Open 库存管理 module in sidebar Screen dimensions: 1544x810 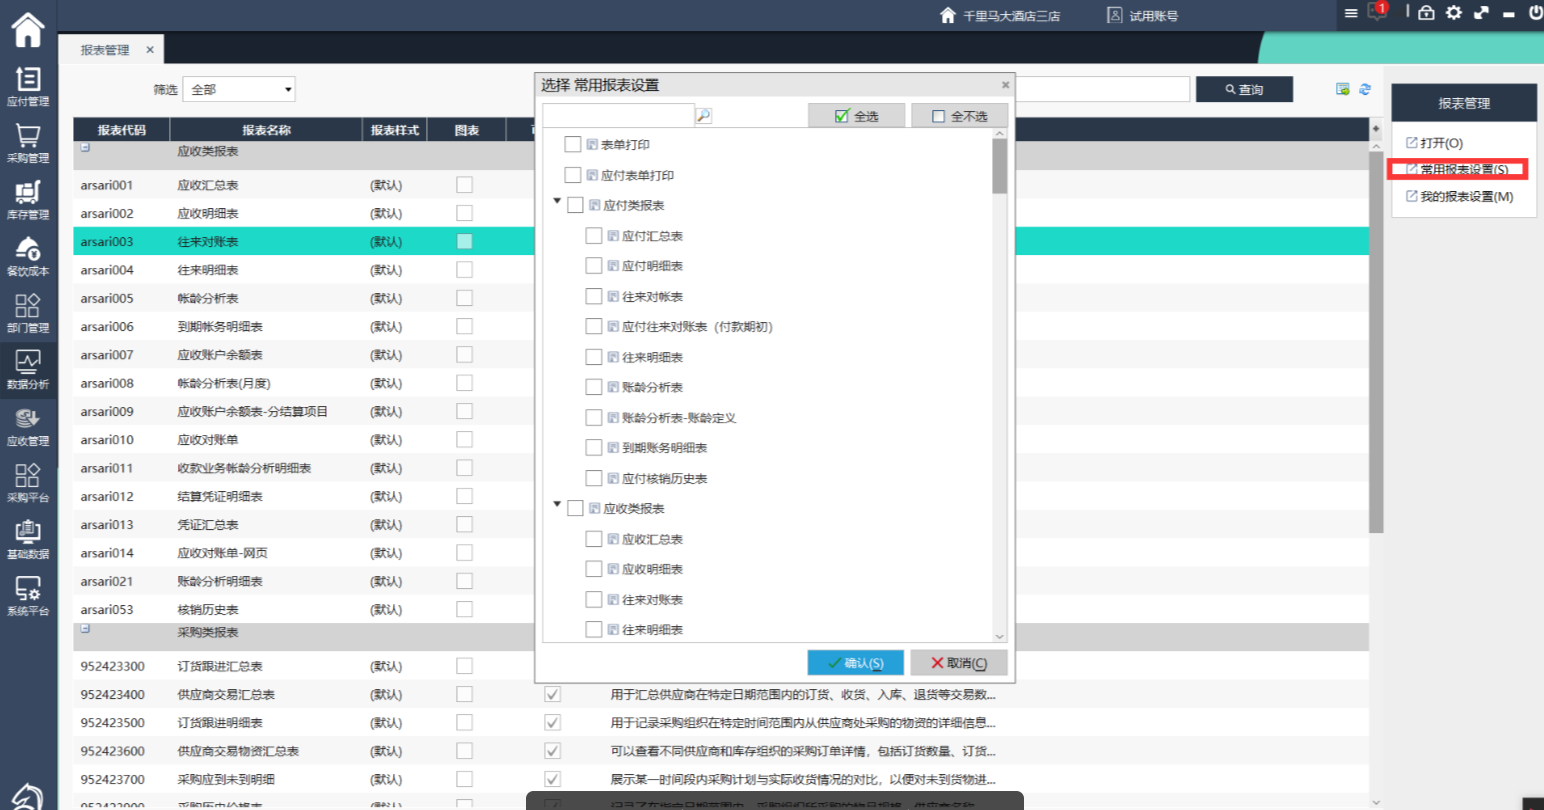28,198
